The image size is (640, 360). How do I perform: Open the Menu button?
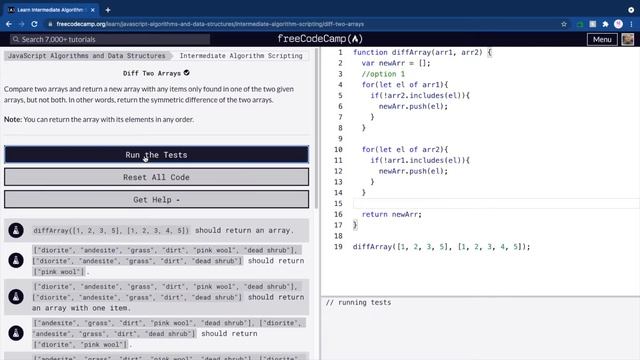(x=602, y=39)
